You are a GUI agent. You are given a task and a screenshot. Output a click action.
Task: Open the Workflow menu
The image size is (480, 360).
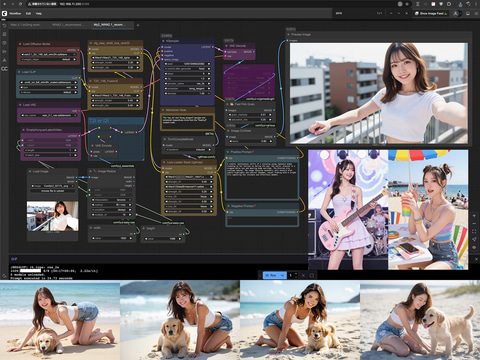(15, 13)
